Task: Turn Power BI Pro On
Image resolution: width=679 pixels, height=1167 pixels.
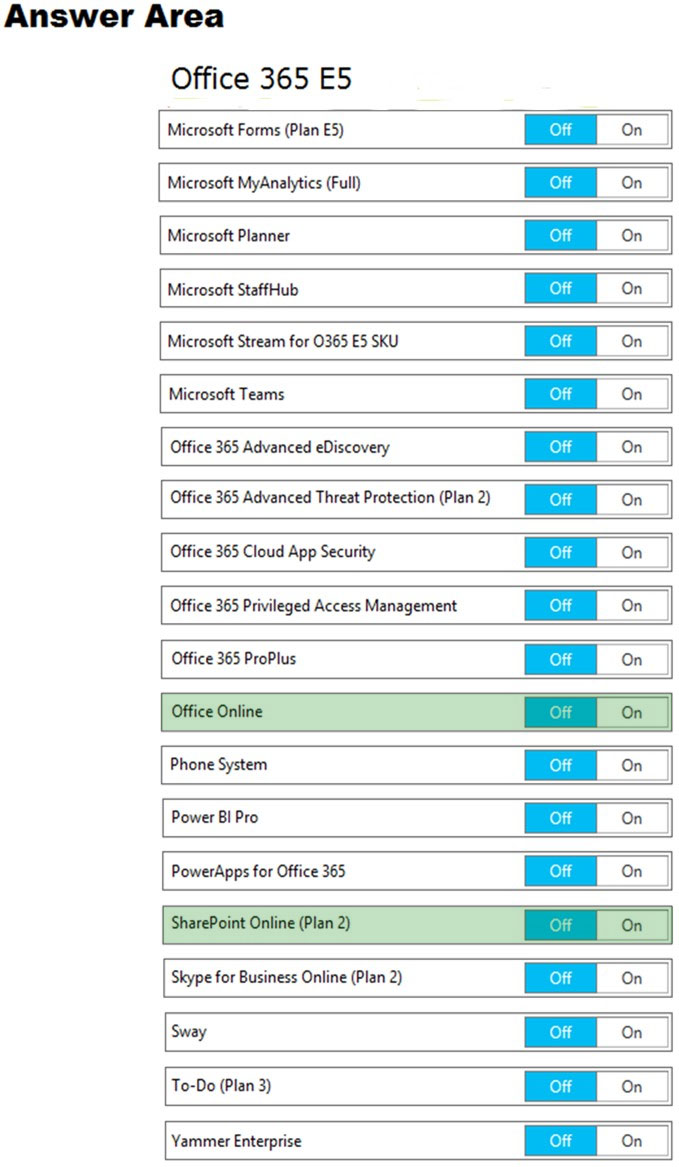Action: click(632, 818)
